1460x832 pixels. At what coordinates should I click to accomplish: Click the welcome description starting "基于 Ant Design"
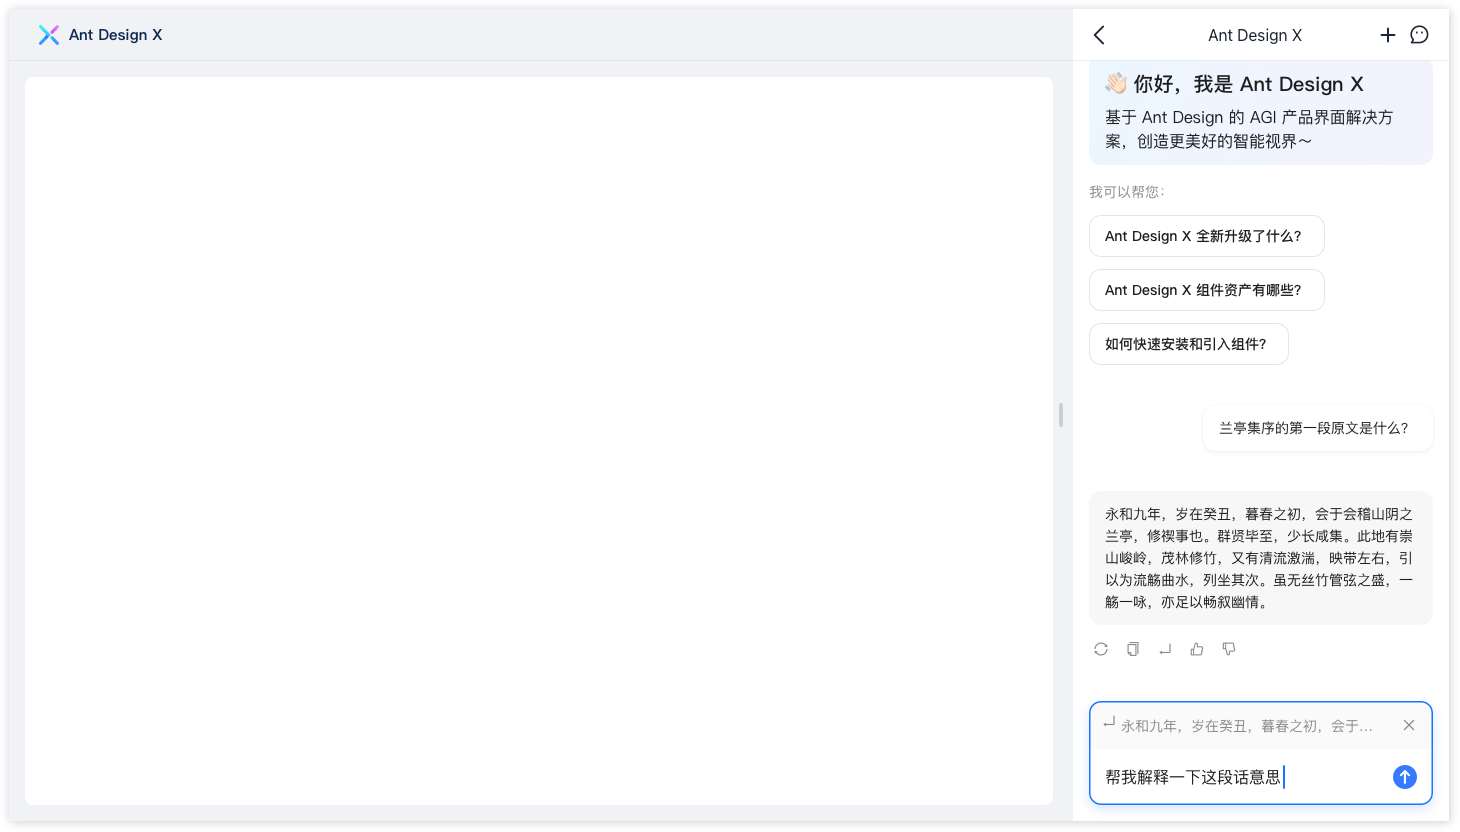(x=1249, y=129)
